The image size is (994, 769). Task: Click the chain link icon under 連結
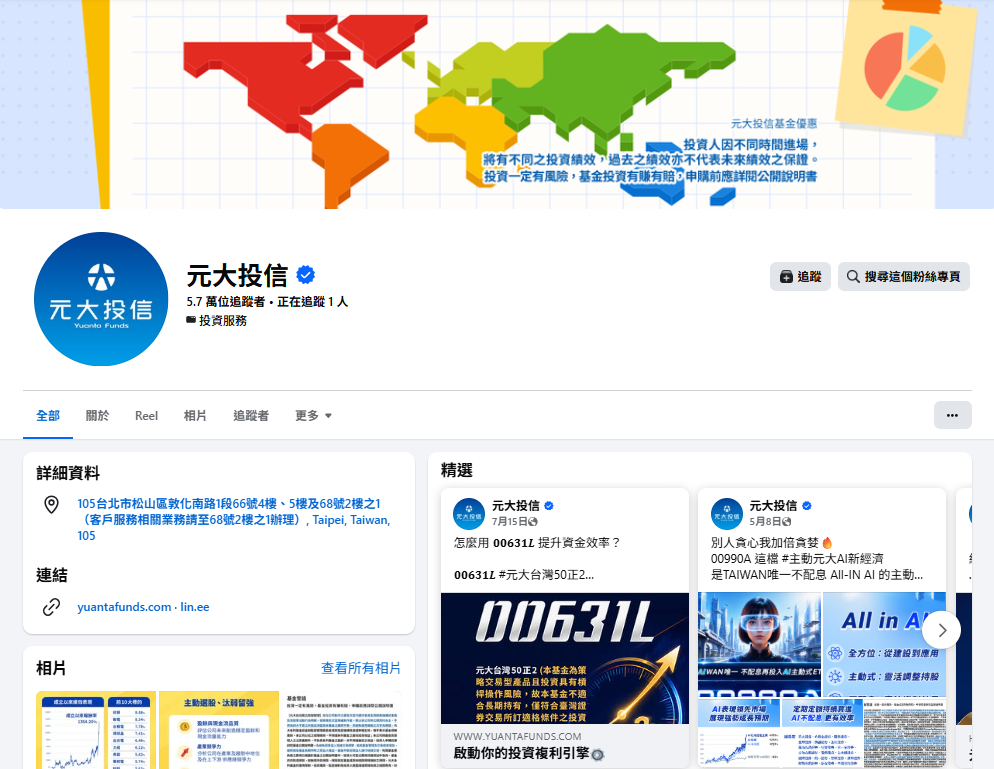click(x=51, y=607)
